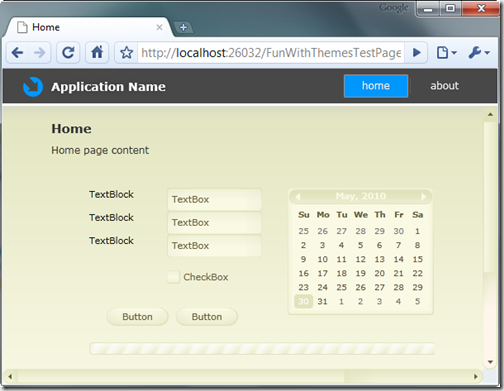Click the right Button

click(x=207, y=316)
